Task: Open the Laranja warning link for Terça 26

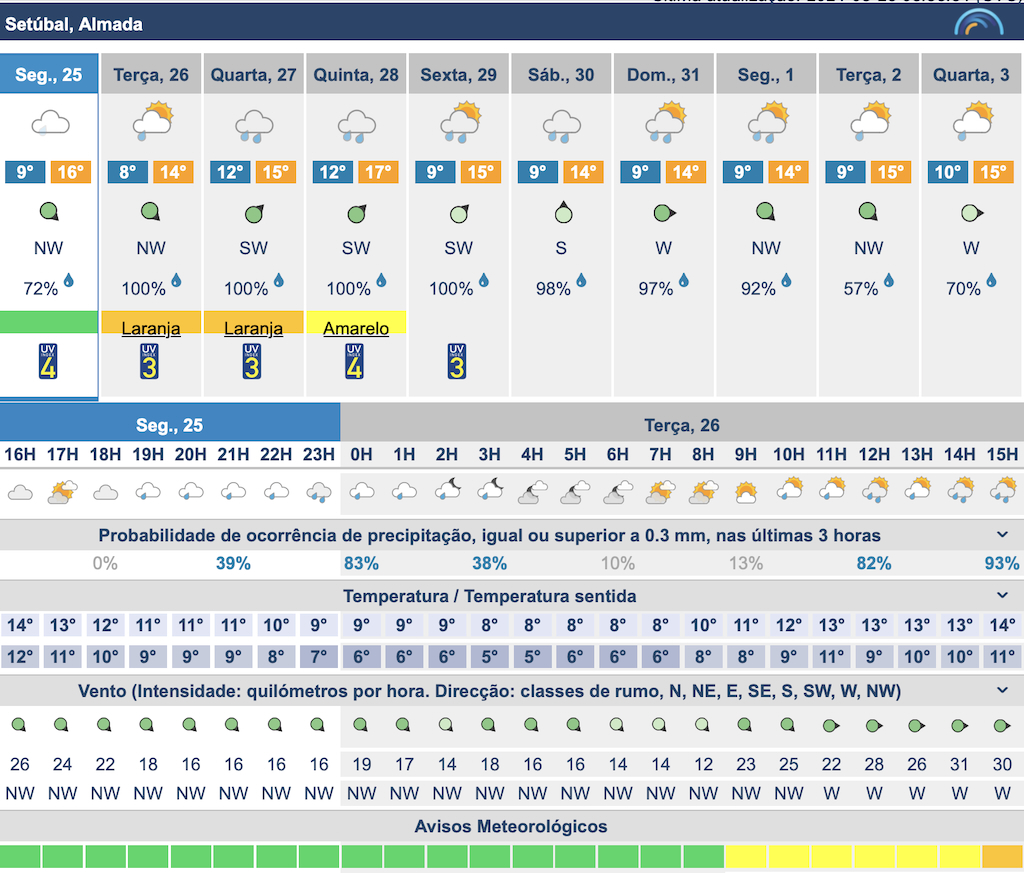Action: 151,328
